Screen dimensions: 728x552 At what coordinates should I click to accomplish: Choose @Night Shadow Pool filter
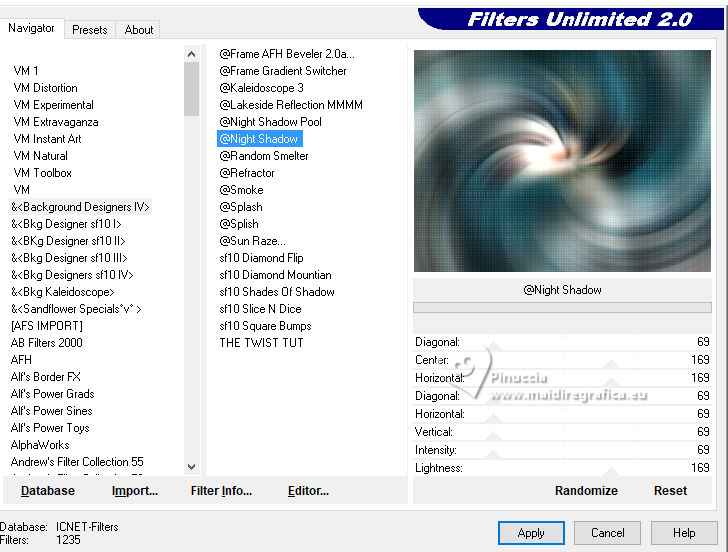pos(270,122)
